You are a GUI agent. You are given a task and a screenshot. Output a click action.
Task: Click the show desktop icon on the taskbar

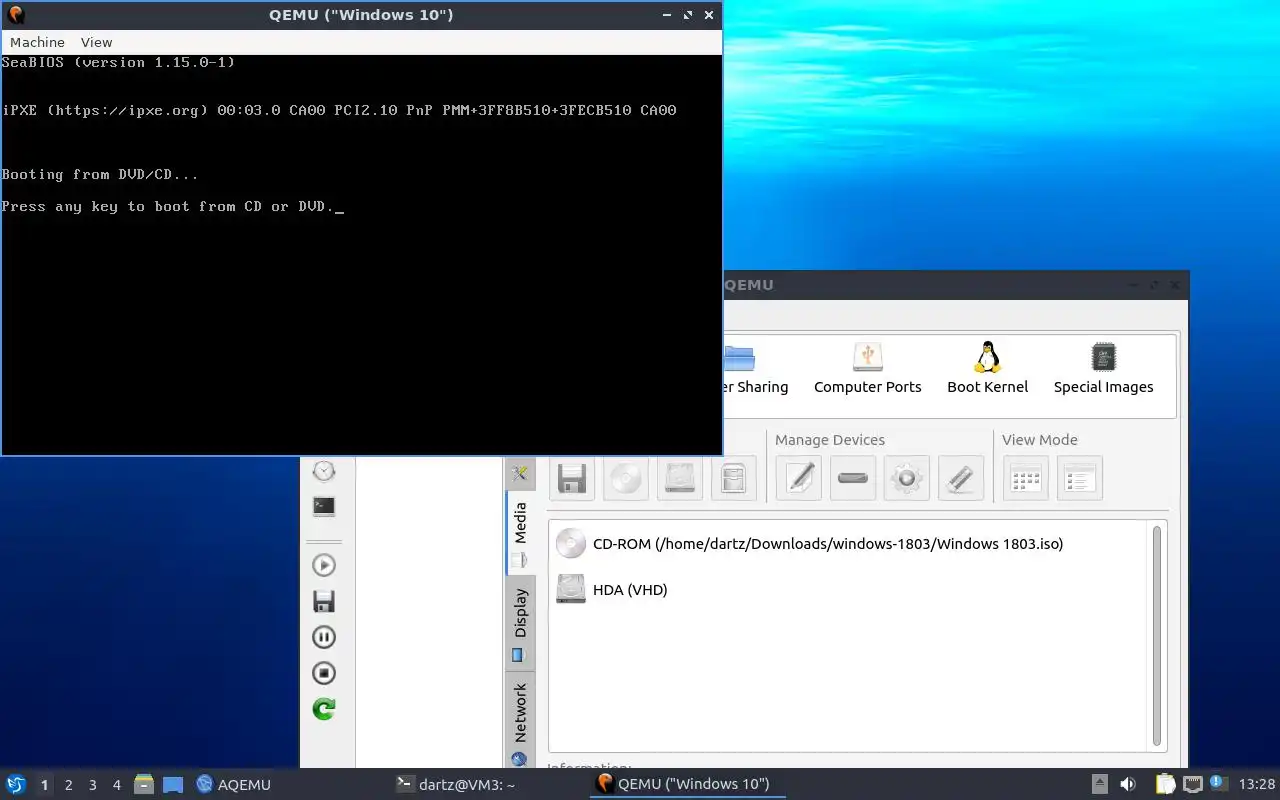coord(173,785)
